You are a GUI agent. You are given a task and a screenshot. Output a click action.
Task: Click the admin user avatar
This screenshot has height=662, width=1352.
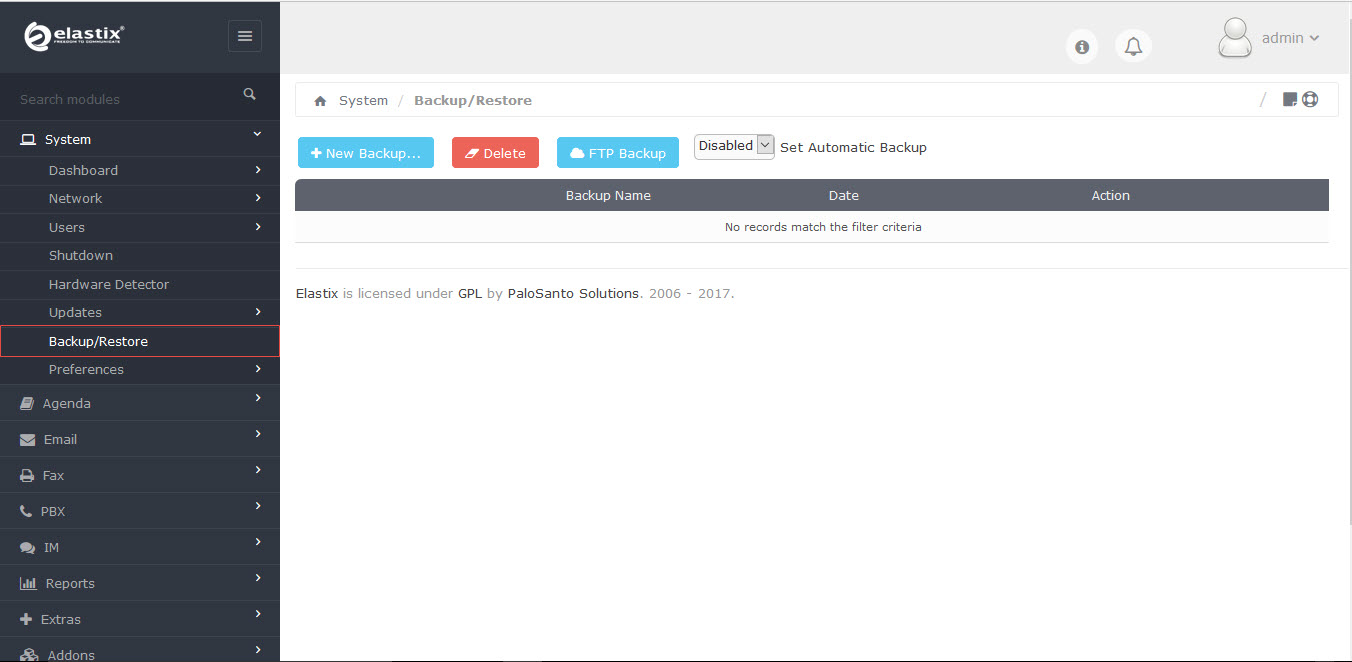pyautogui.click(x=1235, y=38)
